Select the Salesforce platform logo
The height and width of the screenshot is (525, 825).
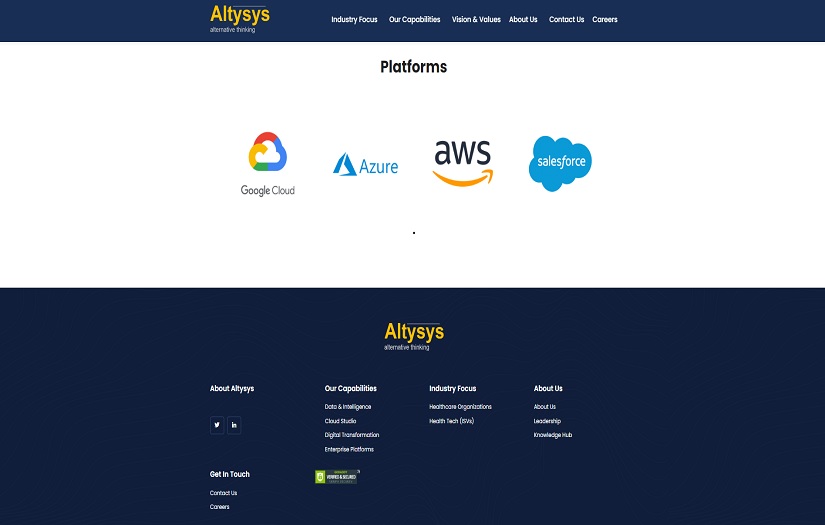[x=560, y=164]
